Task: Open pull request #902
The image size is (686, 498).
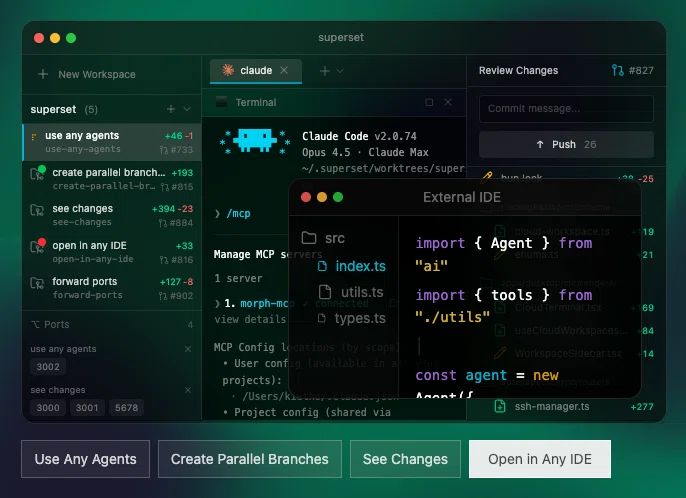Action: [176, 296]
